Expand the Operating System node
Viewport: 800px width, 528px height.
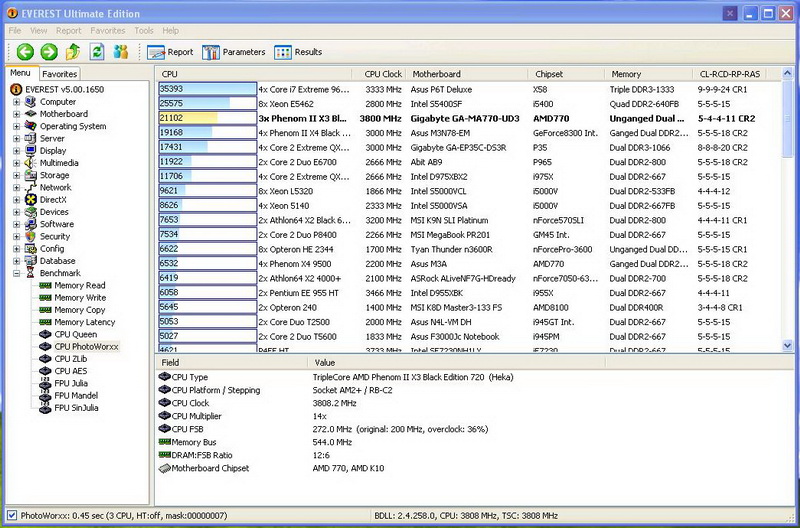click(16, 126)
